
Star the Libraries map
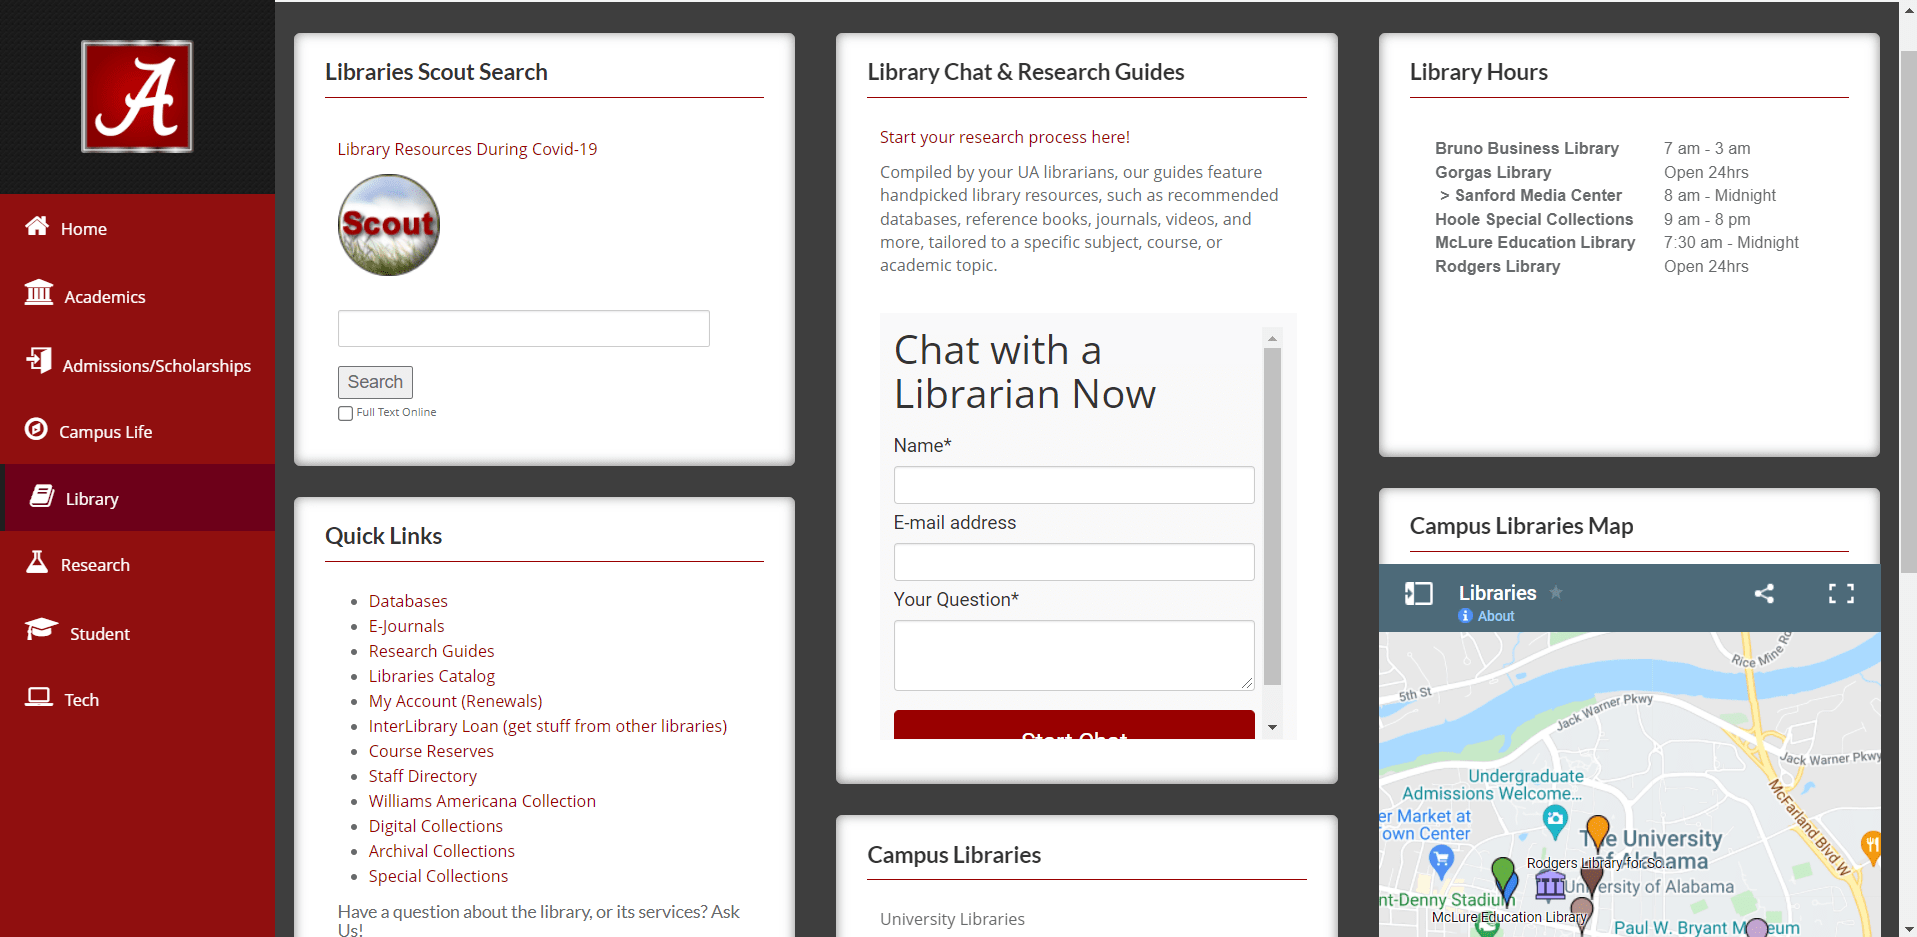click(x=1556, y=593)
